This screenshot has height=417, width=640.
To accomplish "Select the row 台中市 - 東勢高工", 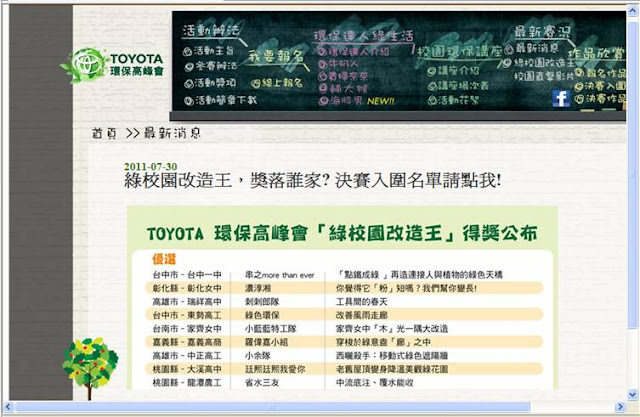I will (344, 315).
